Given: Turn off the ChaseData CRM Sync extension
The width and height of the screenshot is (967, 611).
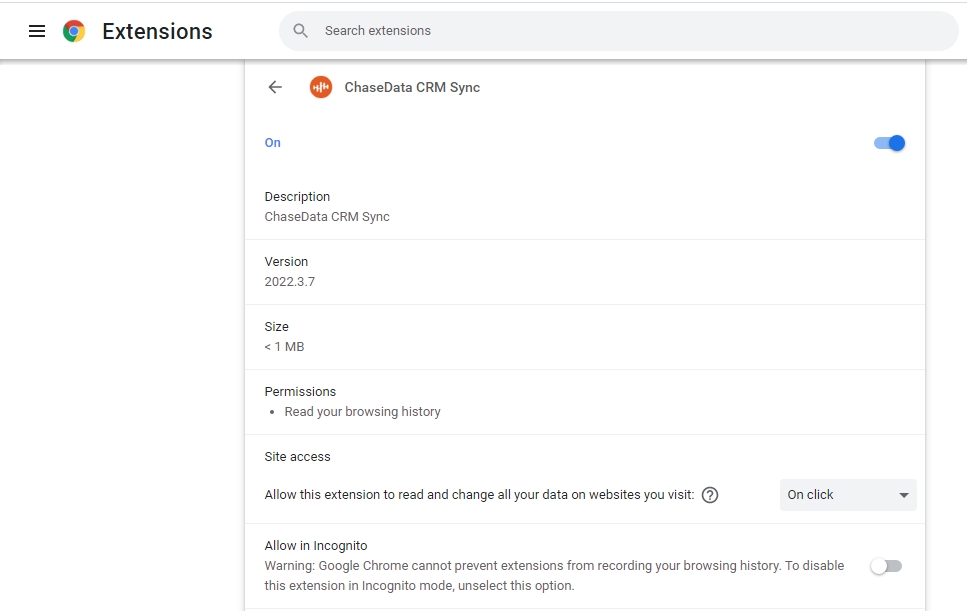Looking at the screenshot, I should point(889,143).
